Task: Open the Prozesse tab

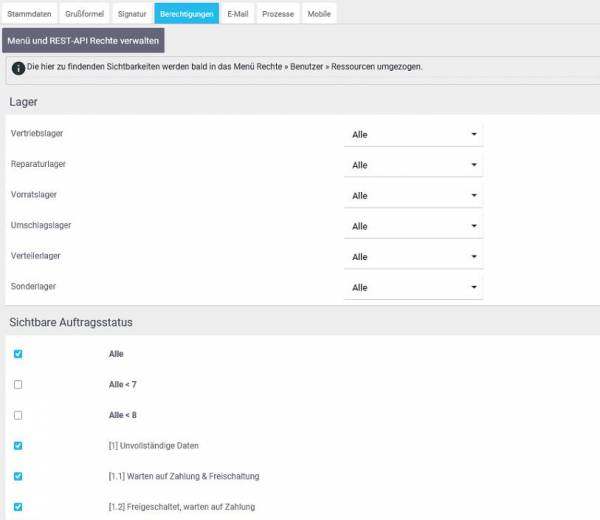Action: (277, 14)
